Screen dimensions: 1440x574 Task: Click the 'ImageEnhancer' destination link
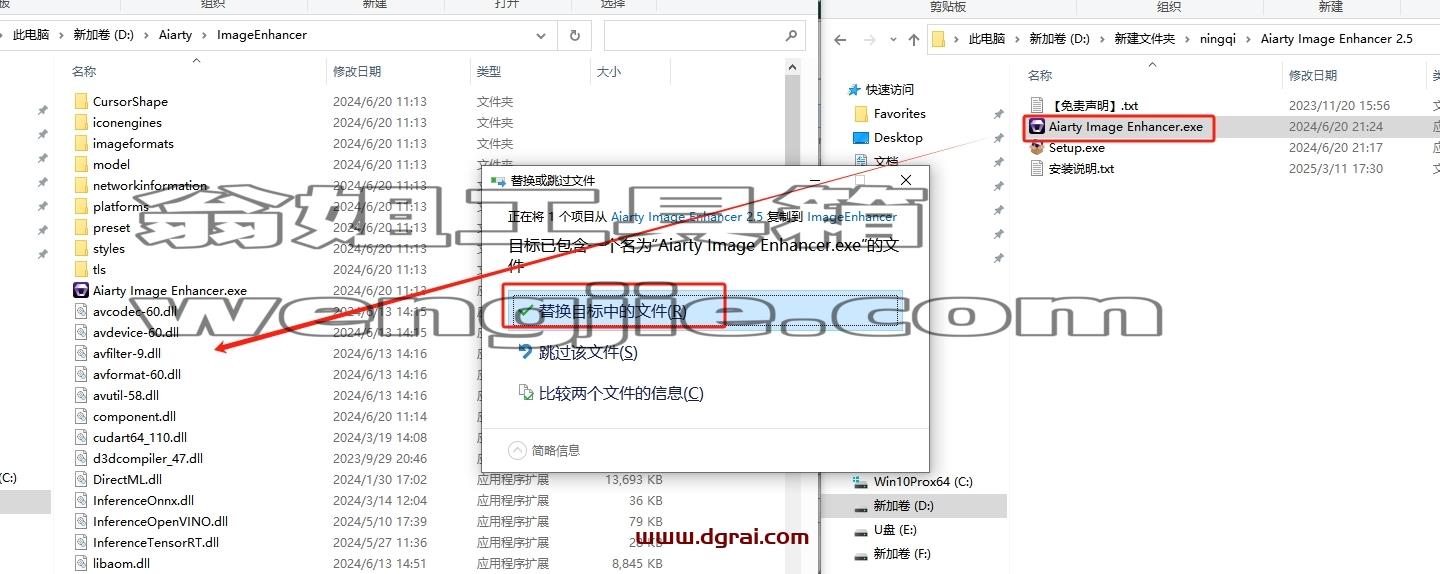[x=852, y=216]
